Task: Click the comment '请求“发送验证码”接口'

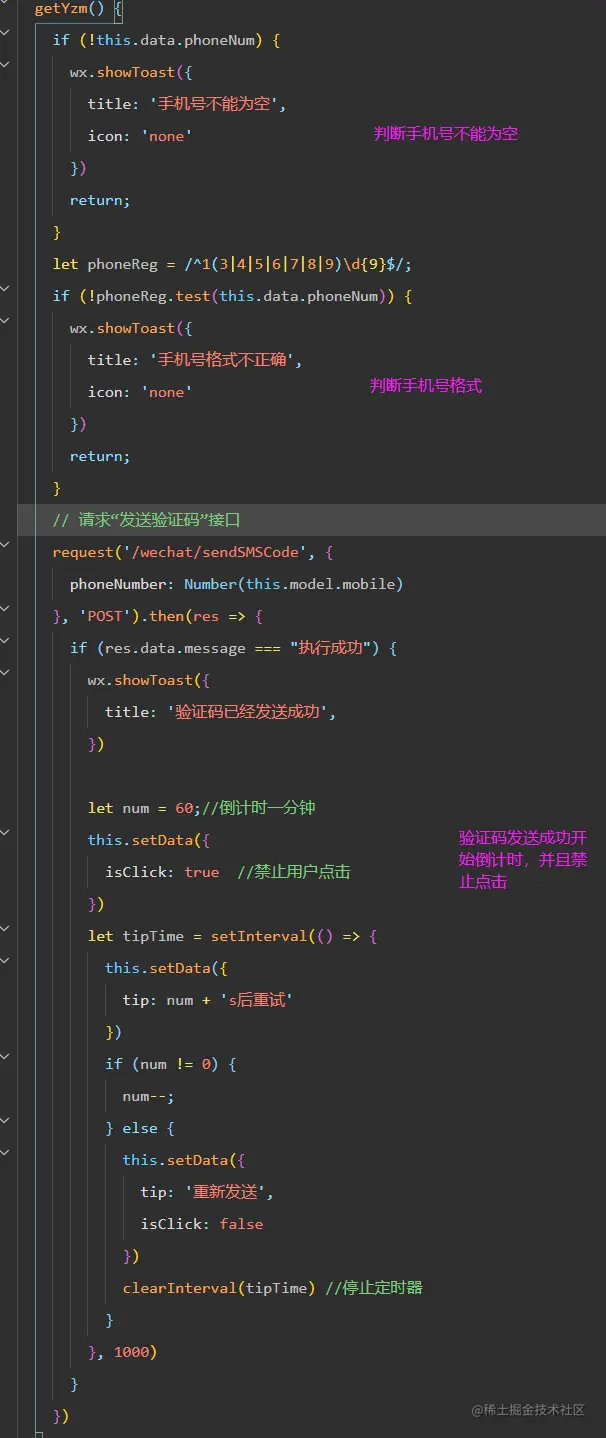Action: tap(146, 520)
